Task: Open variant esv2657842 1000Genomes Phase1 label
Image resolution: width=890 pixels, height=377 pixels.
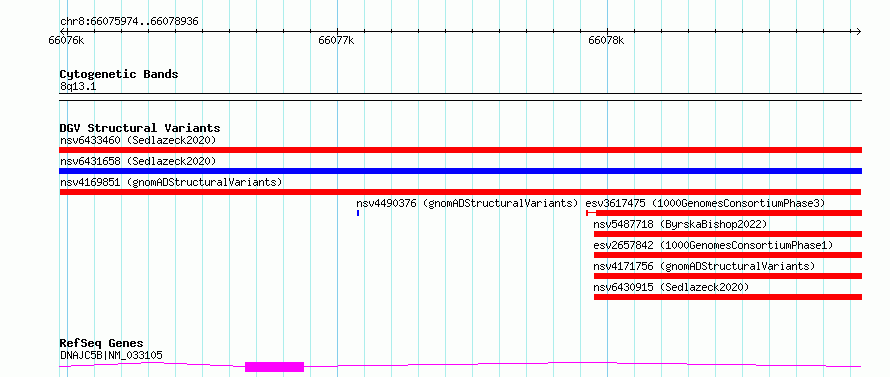Action: pyautogui.click(x=713, y=245)
